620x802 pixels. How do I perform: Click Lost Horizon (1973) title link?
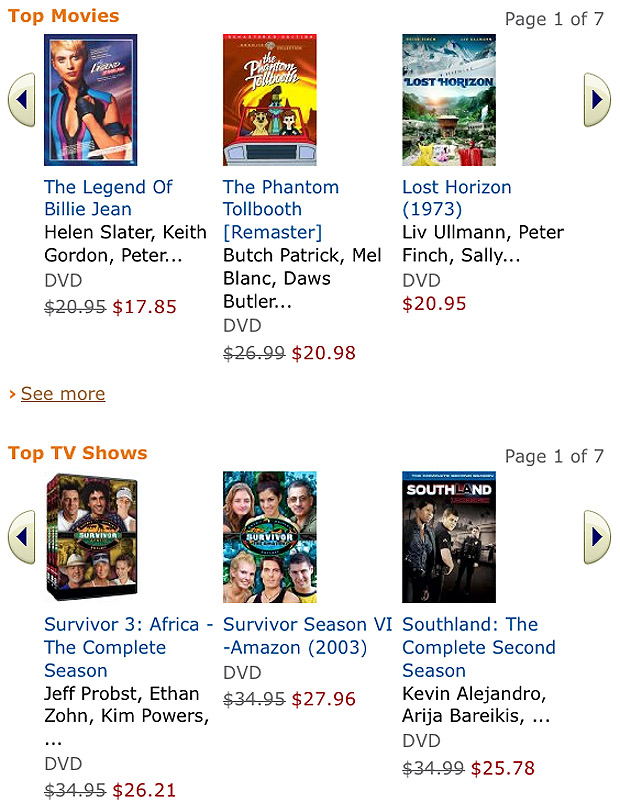point(457,198)
